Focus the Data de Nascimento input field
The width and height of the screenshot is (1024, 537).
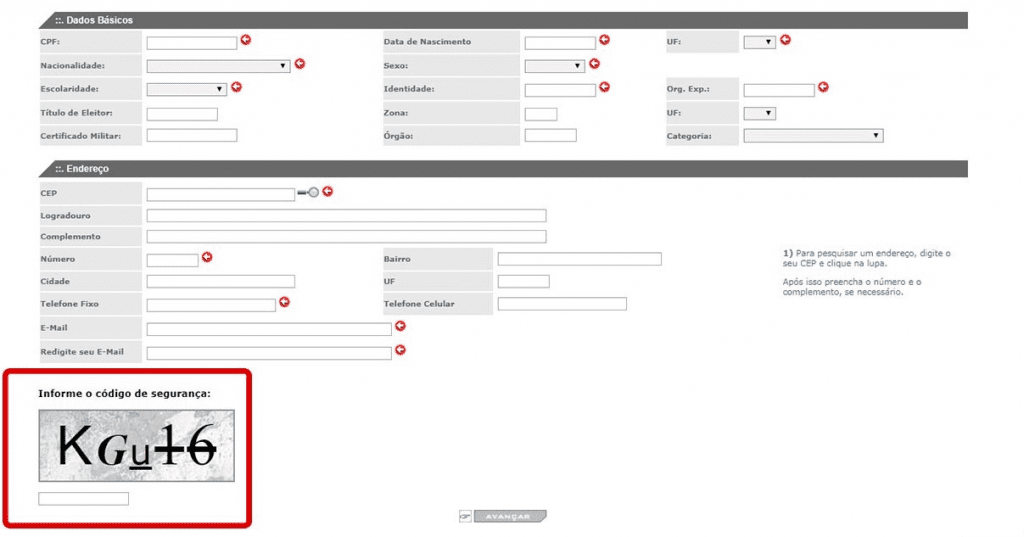coord(560,43)
